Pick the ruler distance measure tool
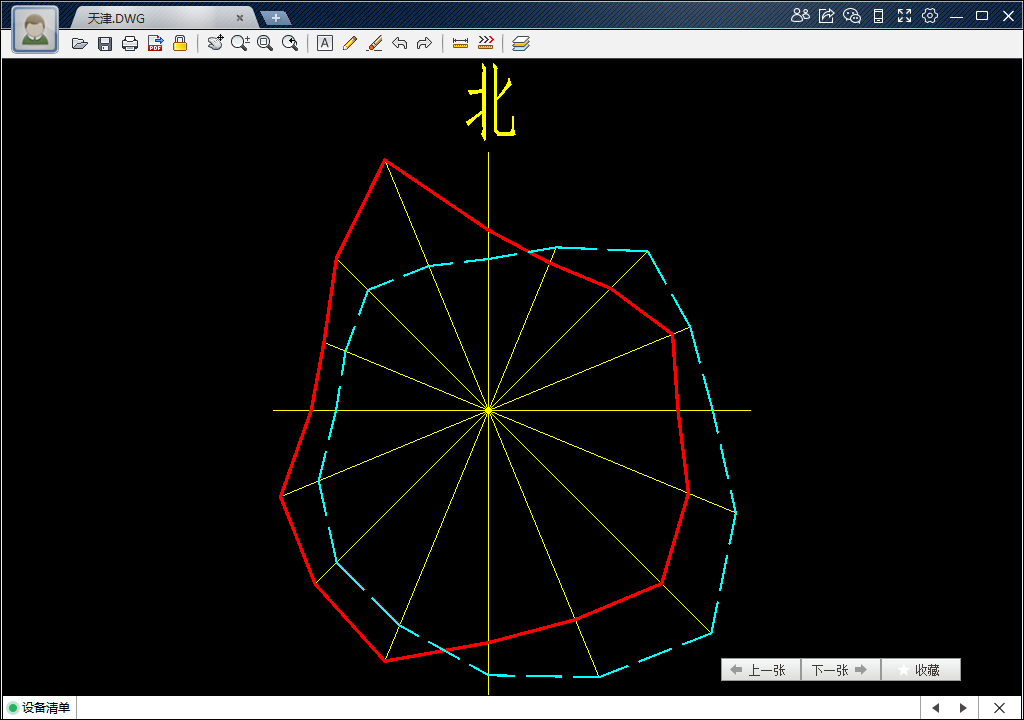This screenshot has height=720, width=1024. pos(460,43)
